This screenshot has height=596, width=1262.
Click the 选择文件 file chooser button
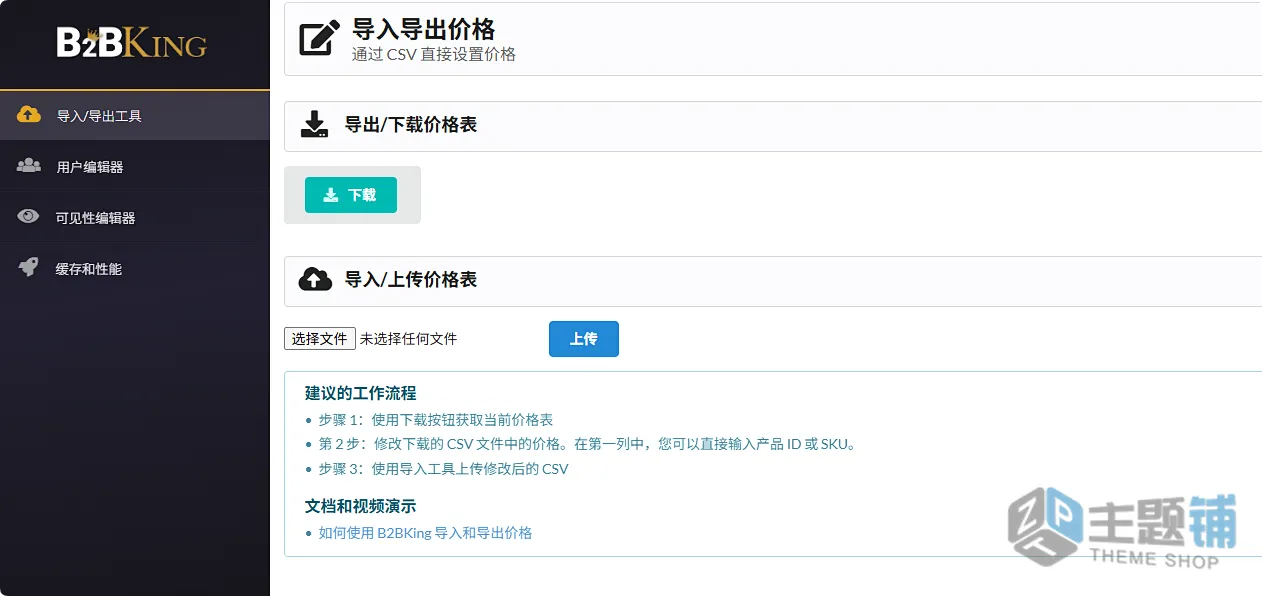coord(320,339)
